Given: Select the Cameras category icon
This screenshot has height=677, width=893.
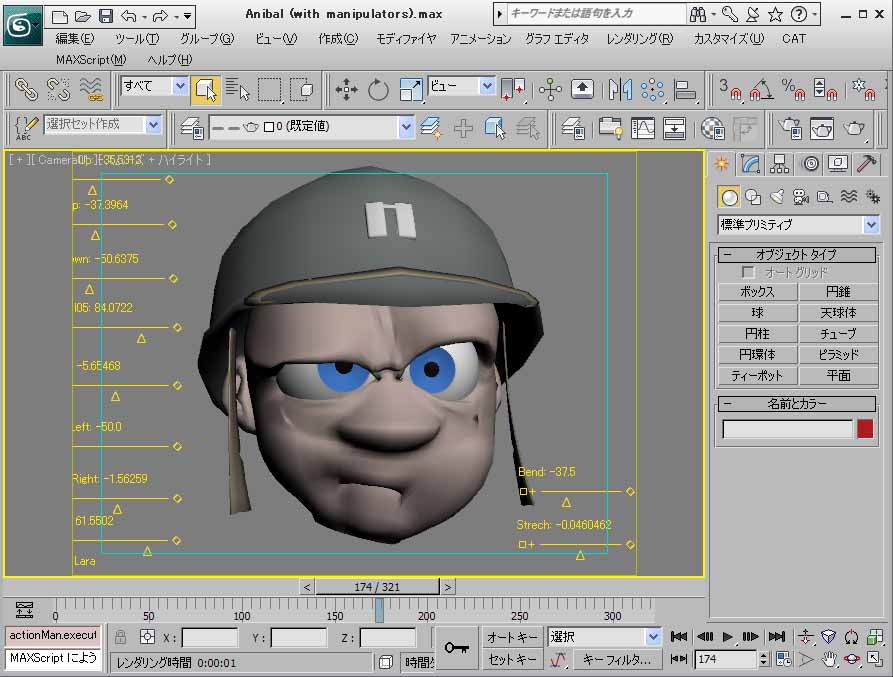Looking at the screenshot, I should [x=801, y=197].
